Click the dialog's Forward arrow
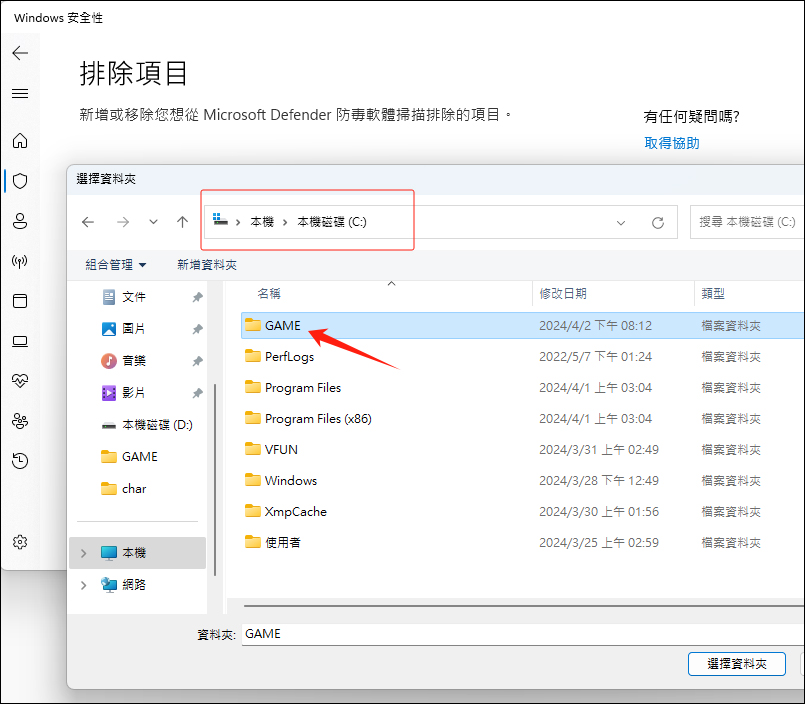The width and height of the screenshot is (805, 704). pos(123,222)
